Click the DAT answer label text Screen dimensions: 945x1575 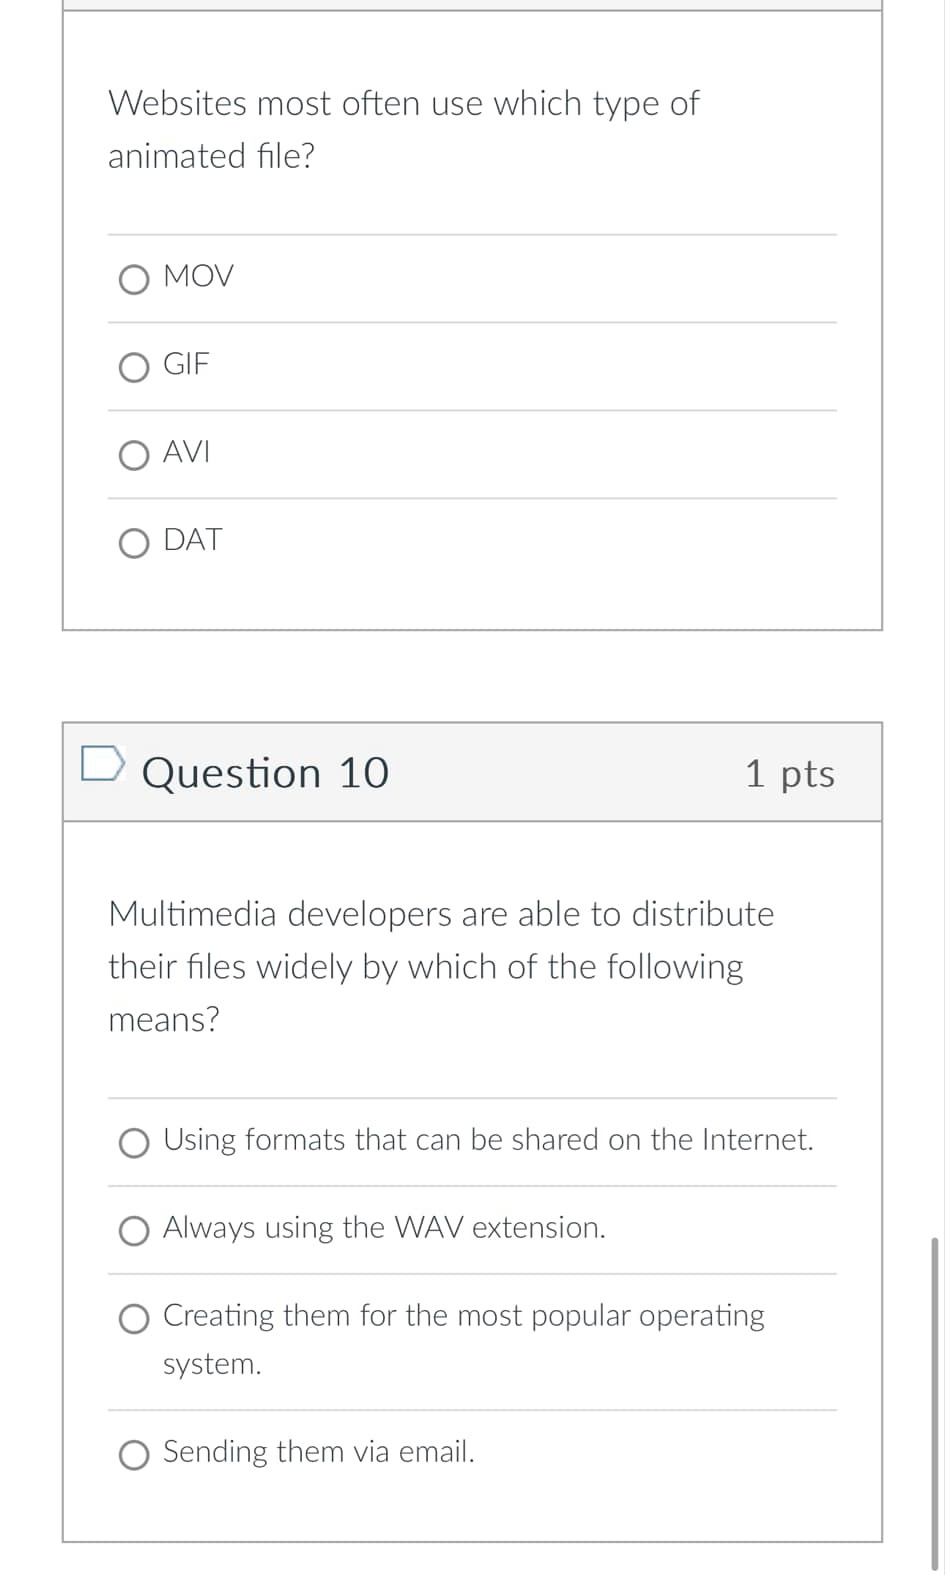(x=192, y=540)
